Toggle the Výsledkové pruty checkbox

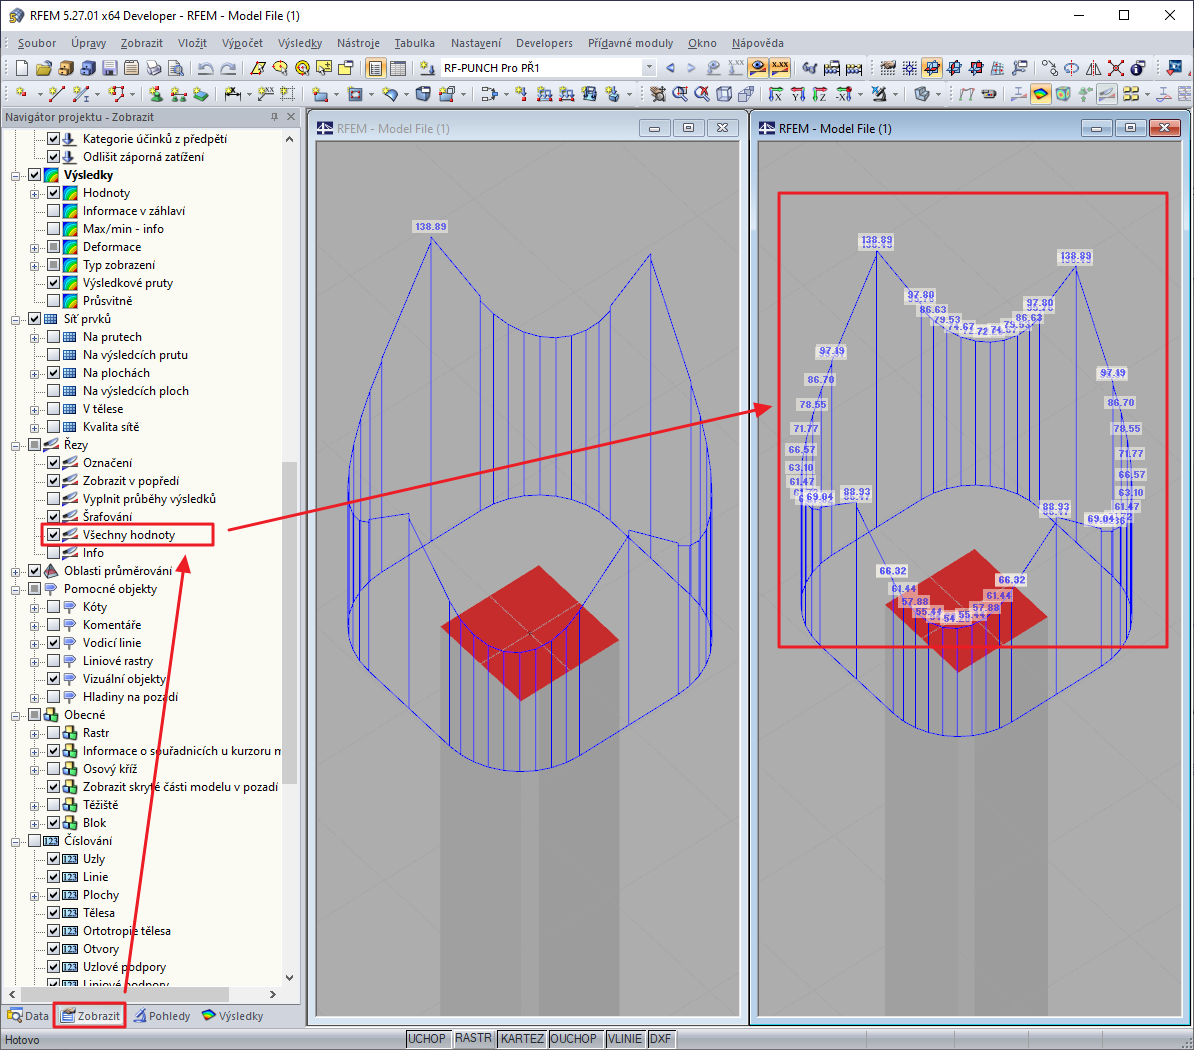tap(53, 282)
